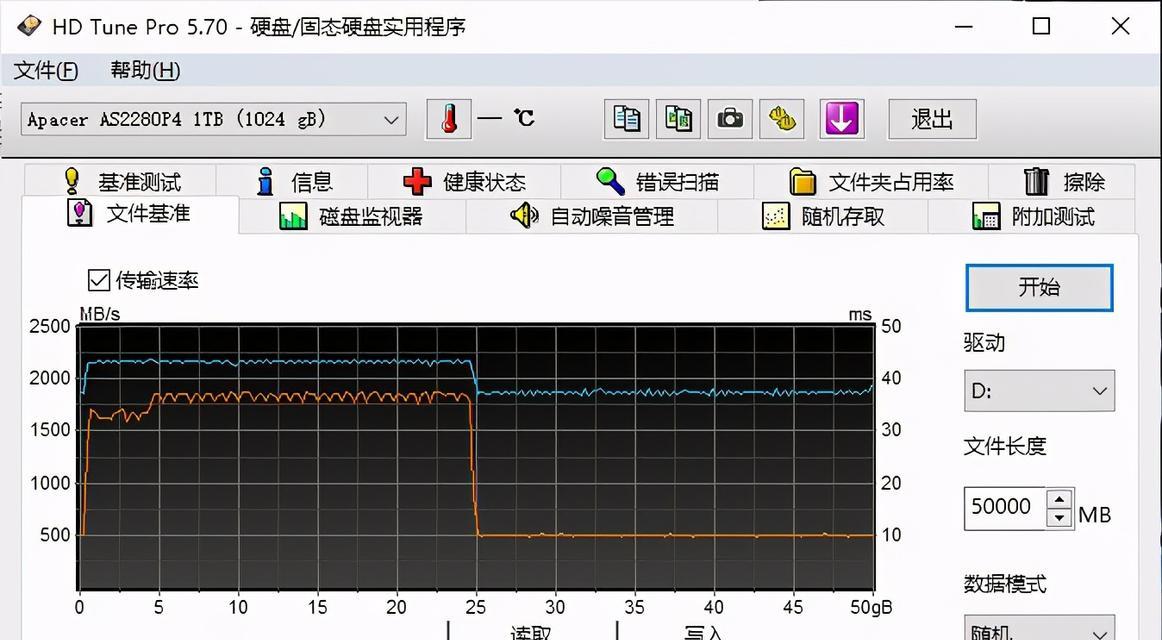The height and width of the screenshot is (640, 1162).
Task: Switch to the 错误扫描 tab
Action: click(657, 181)
